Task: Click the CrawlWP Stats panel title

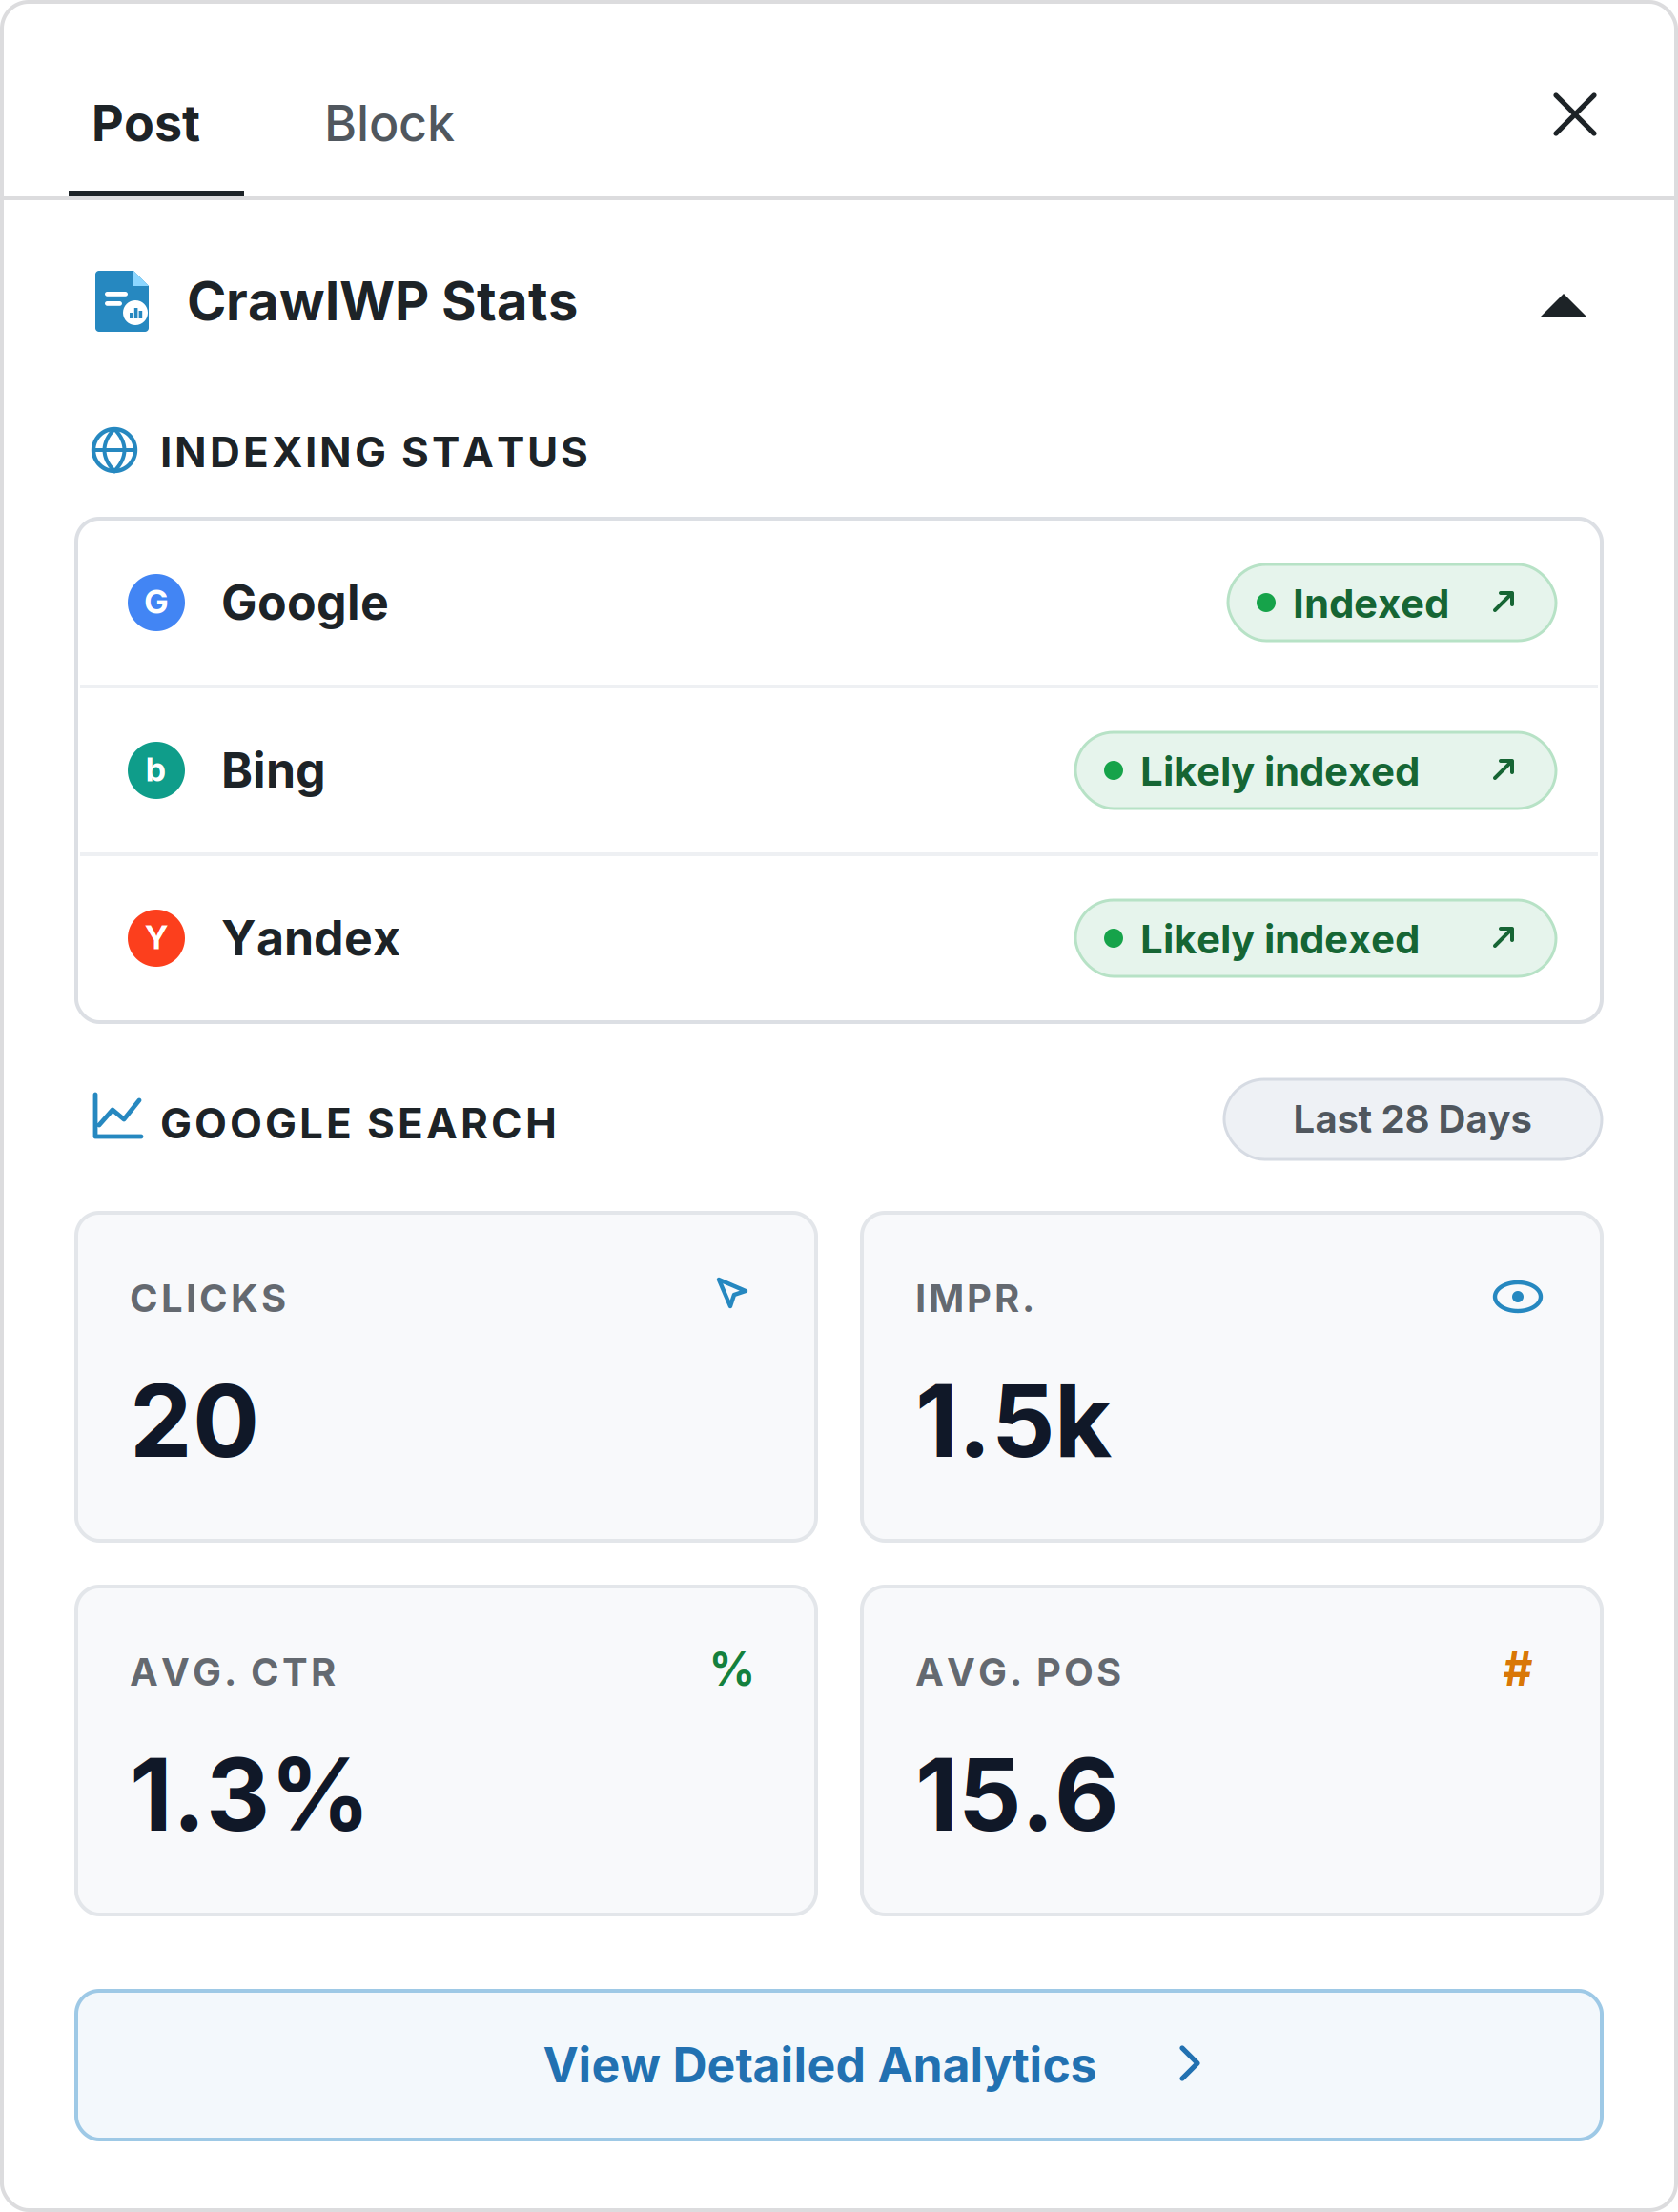Action: pyautogui.click(x=382, y=302)
